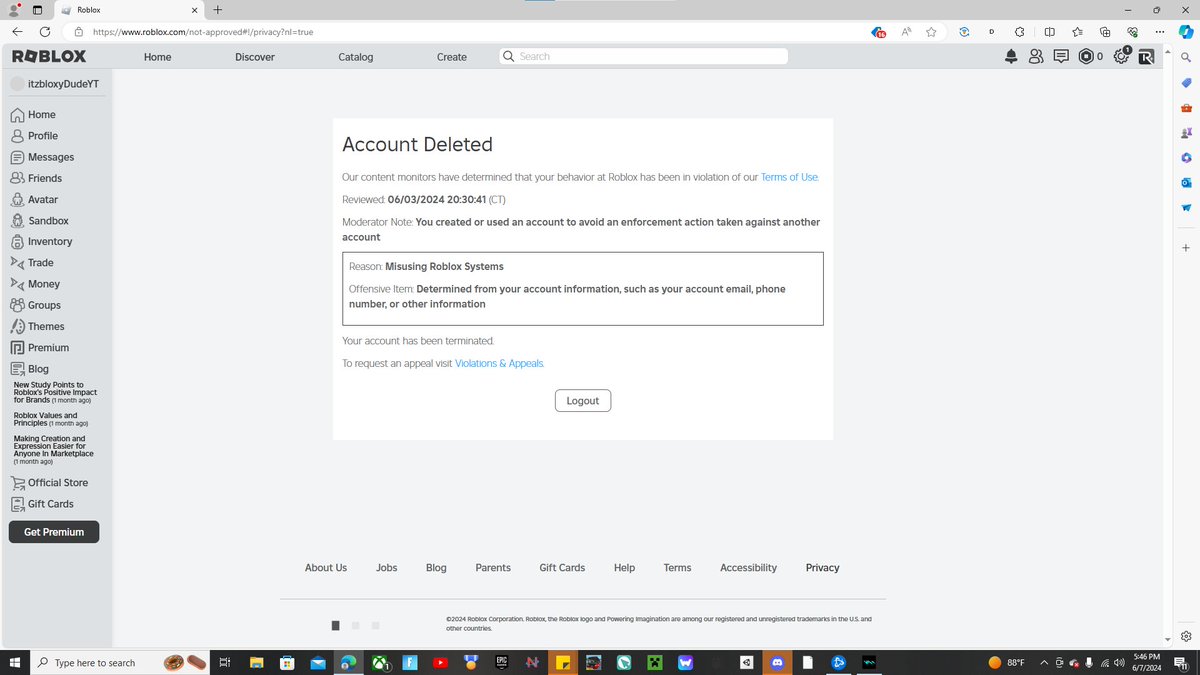Open Official Store in sidebar
Viewport: 1200px width, 675px height.
pos(56,482)
